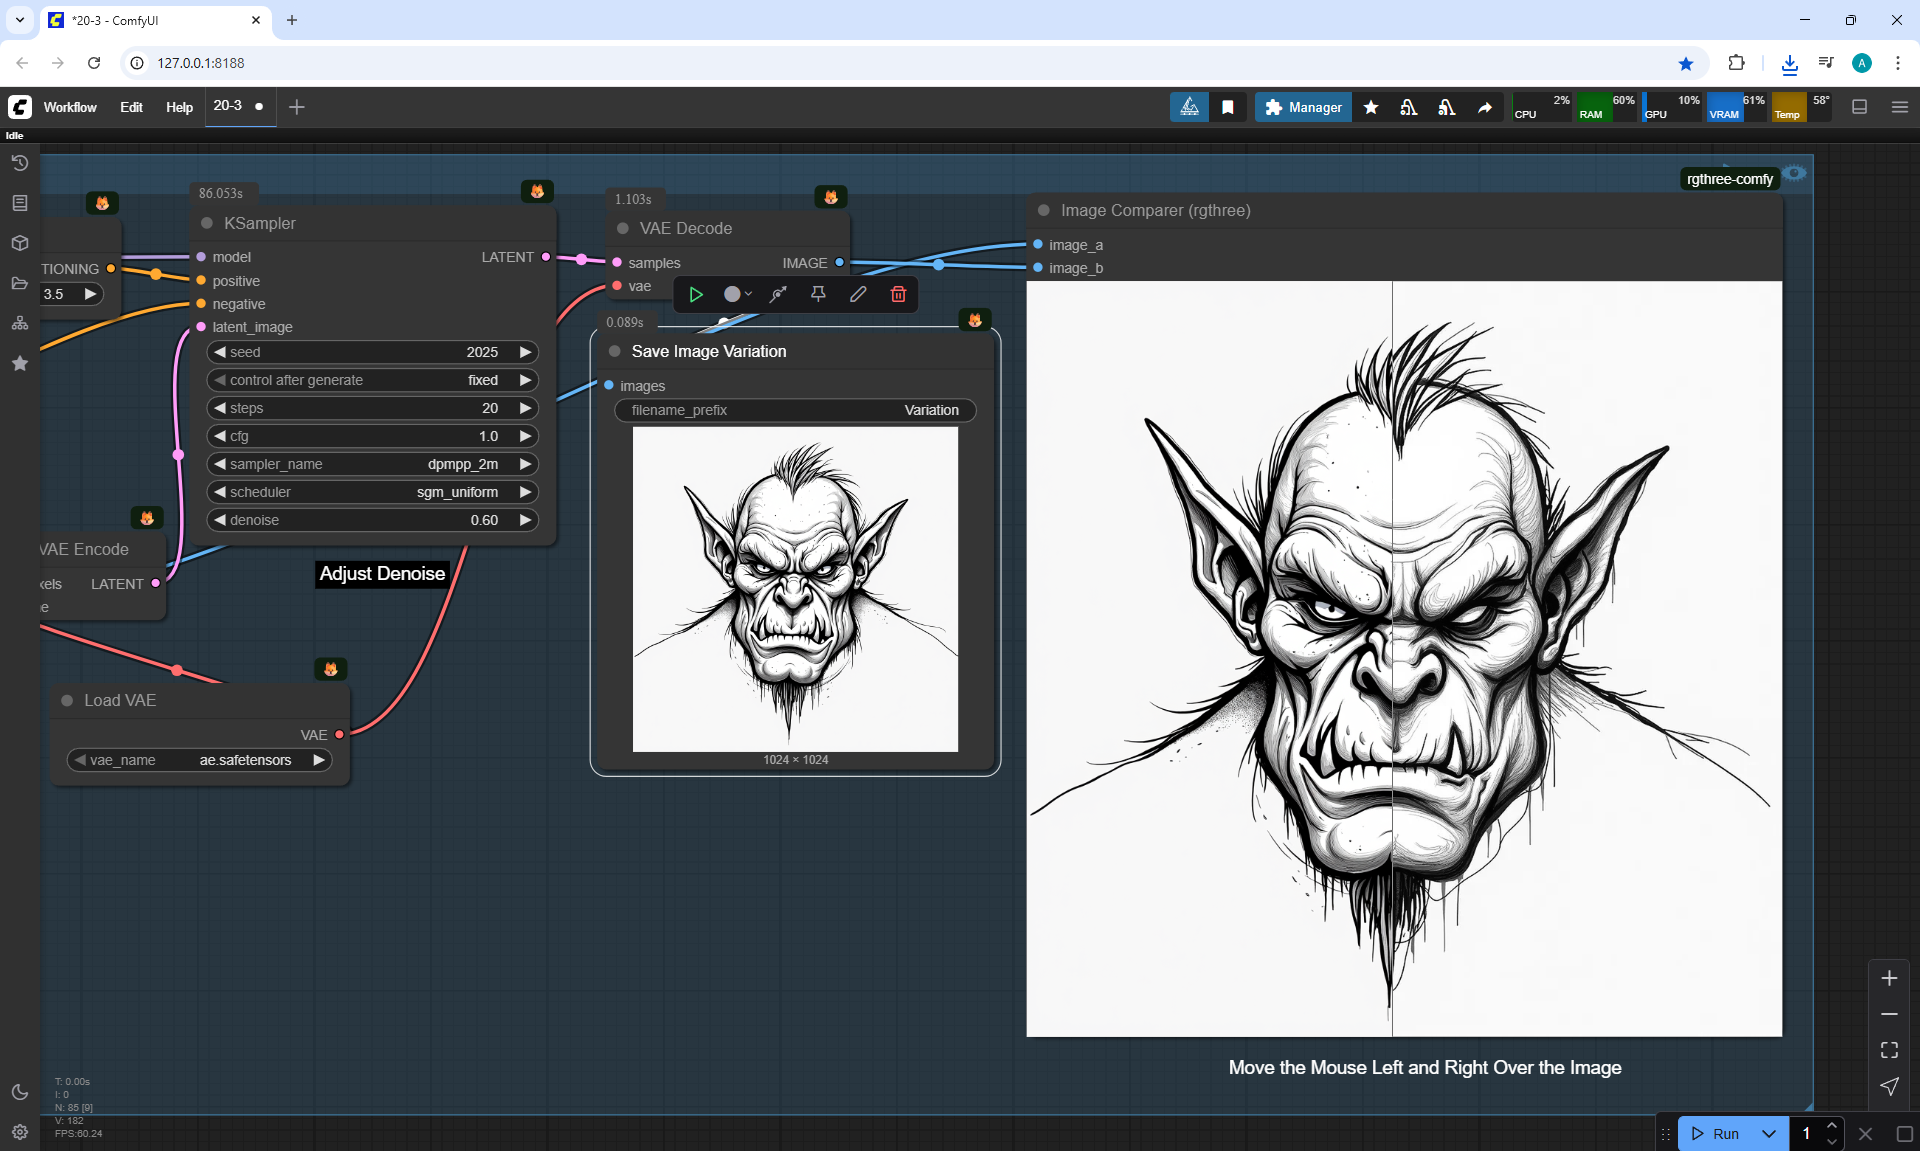1920x1151 pixels.
Task: Click the Manager button
Action: pyautogui.click(x=1303, y=107)
